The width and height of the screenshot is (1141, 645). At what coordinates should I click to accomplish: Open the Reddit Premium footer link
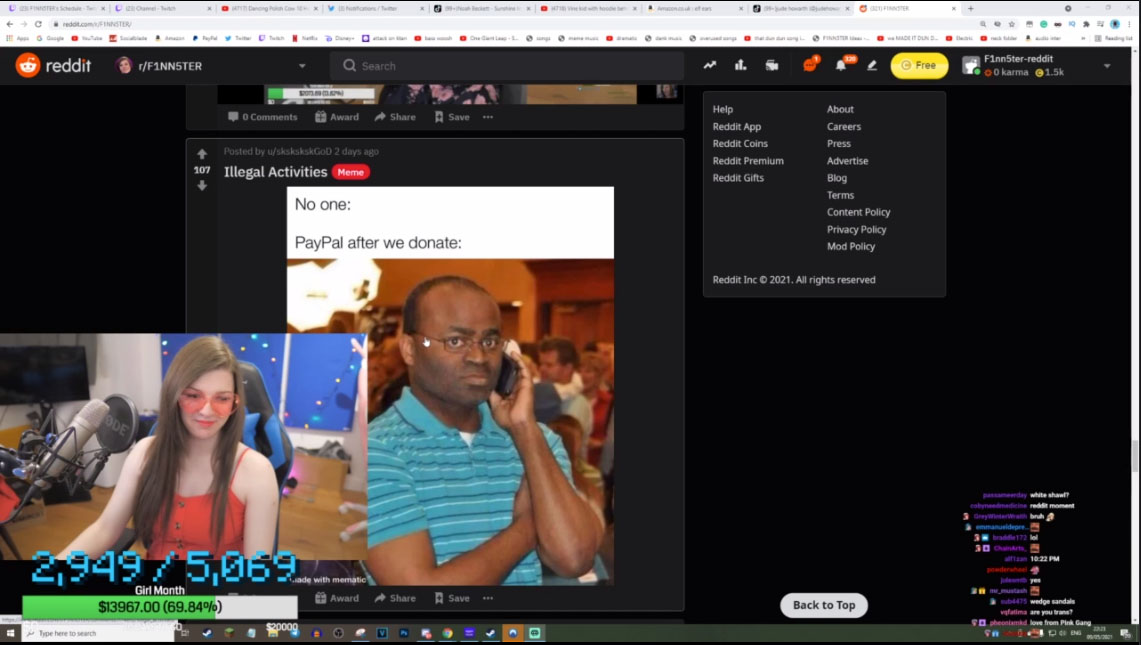point(748,161)
